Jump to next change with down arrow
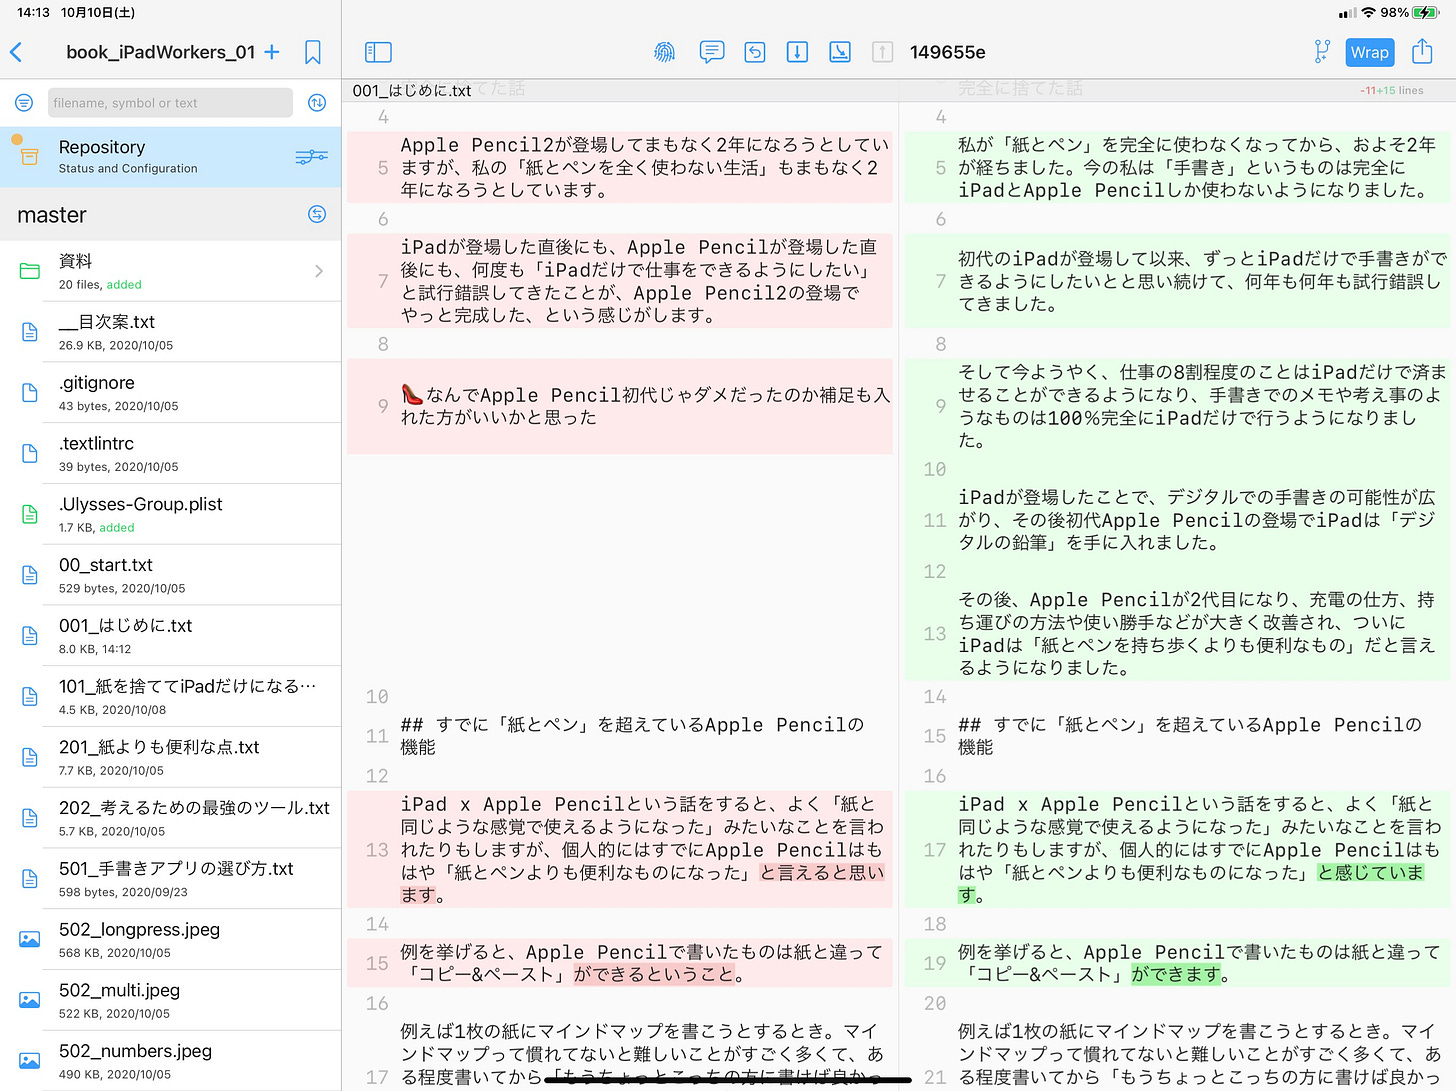This screenshot has width=1456, height=1091. [x=797, y=52]
